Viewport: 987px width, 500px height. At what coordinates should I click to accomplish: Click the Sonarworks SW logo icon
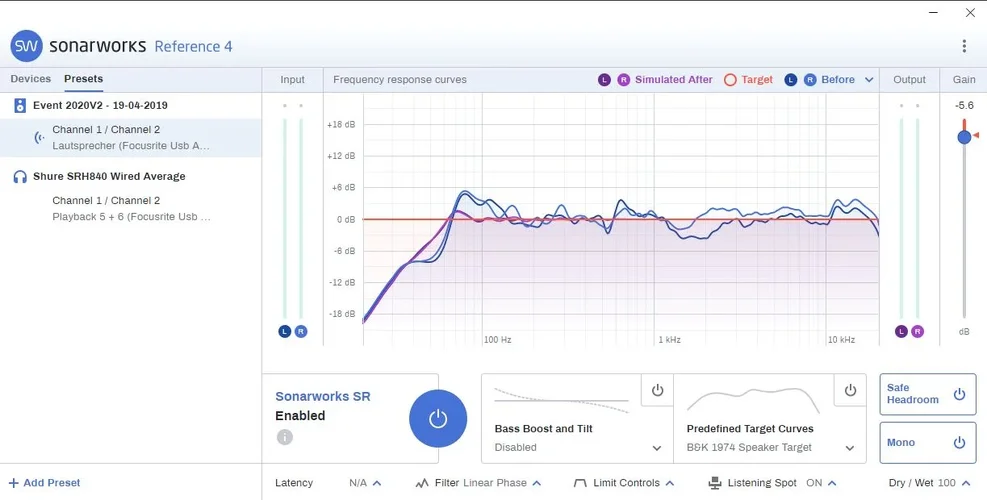[x=27, y=46]
